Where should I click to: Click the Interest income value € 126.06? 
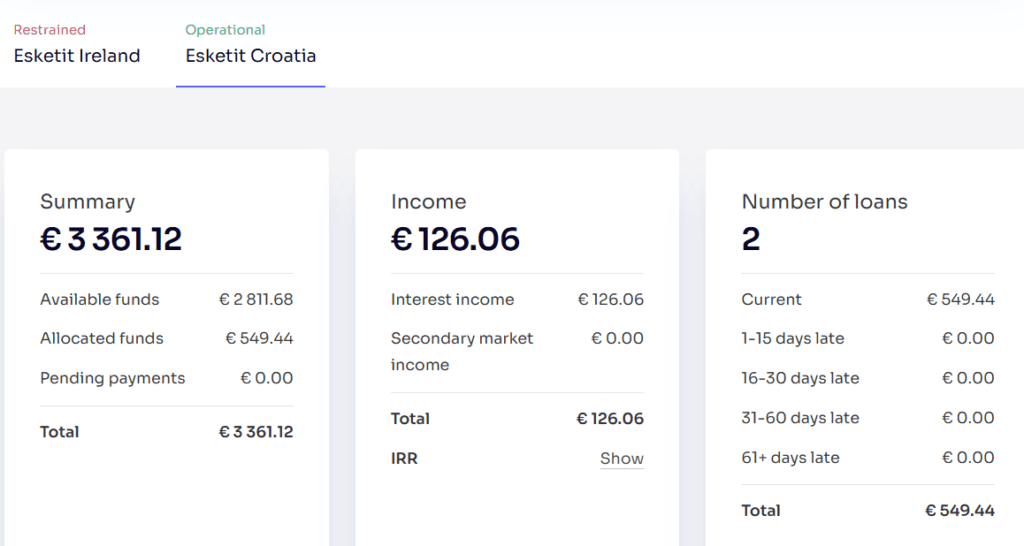tap(611, 299)
